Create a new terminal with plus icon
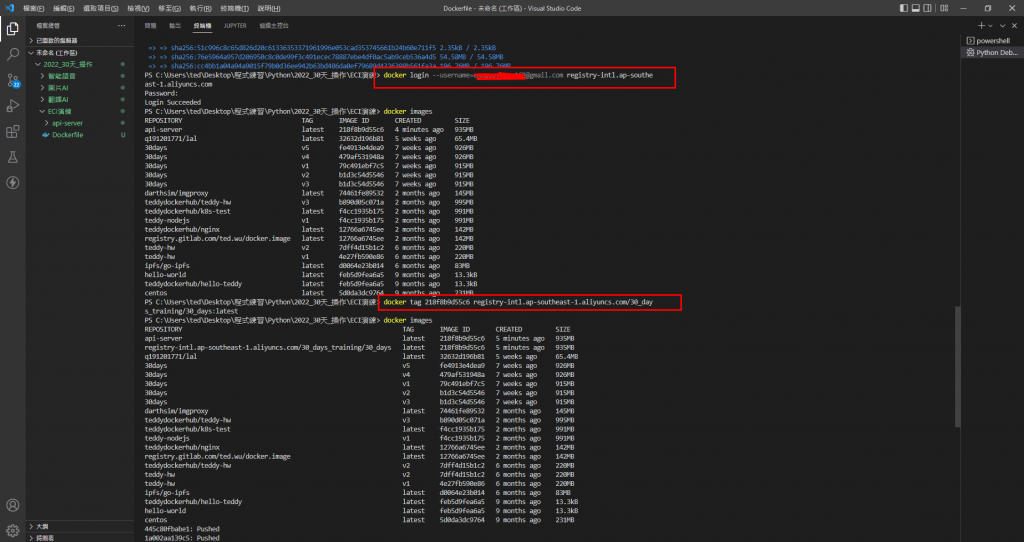 [981, 25]
